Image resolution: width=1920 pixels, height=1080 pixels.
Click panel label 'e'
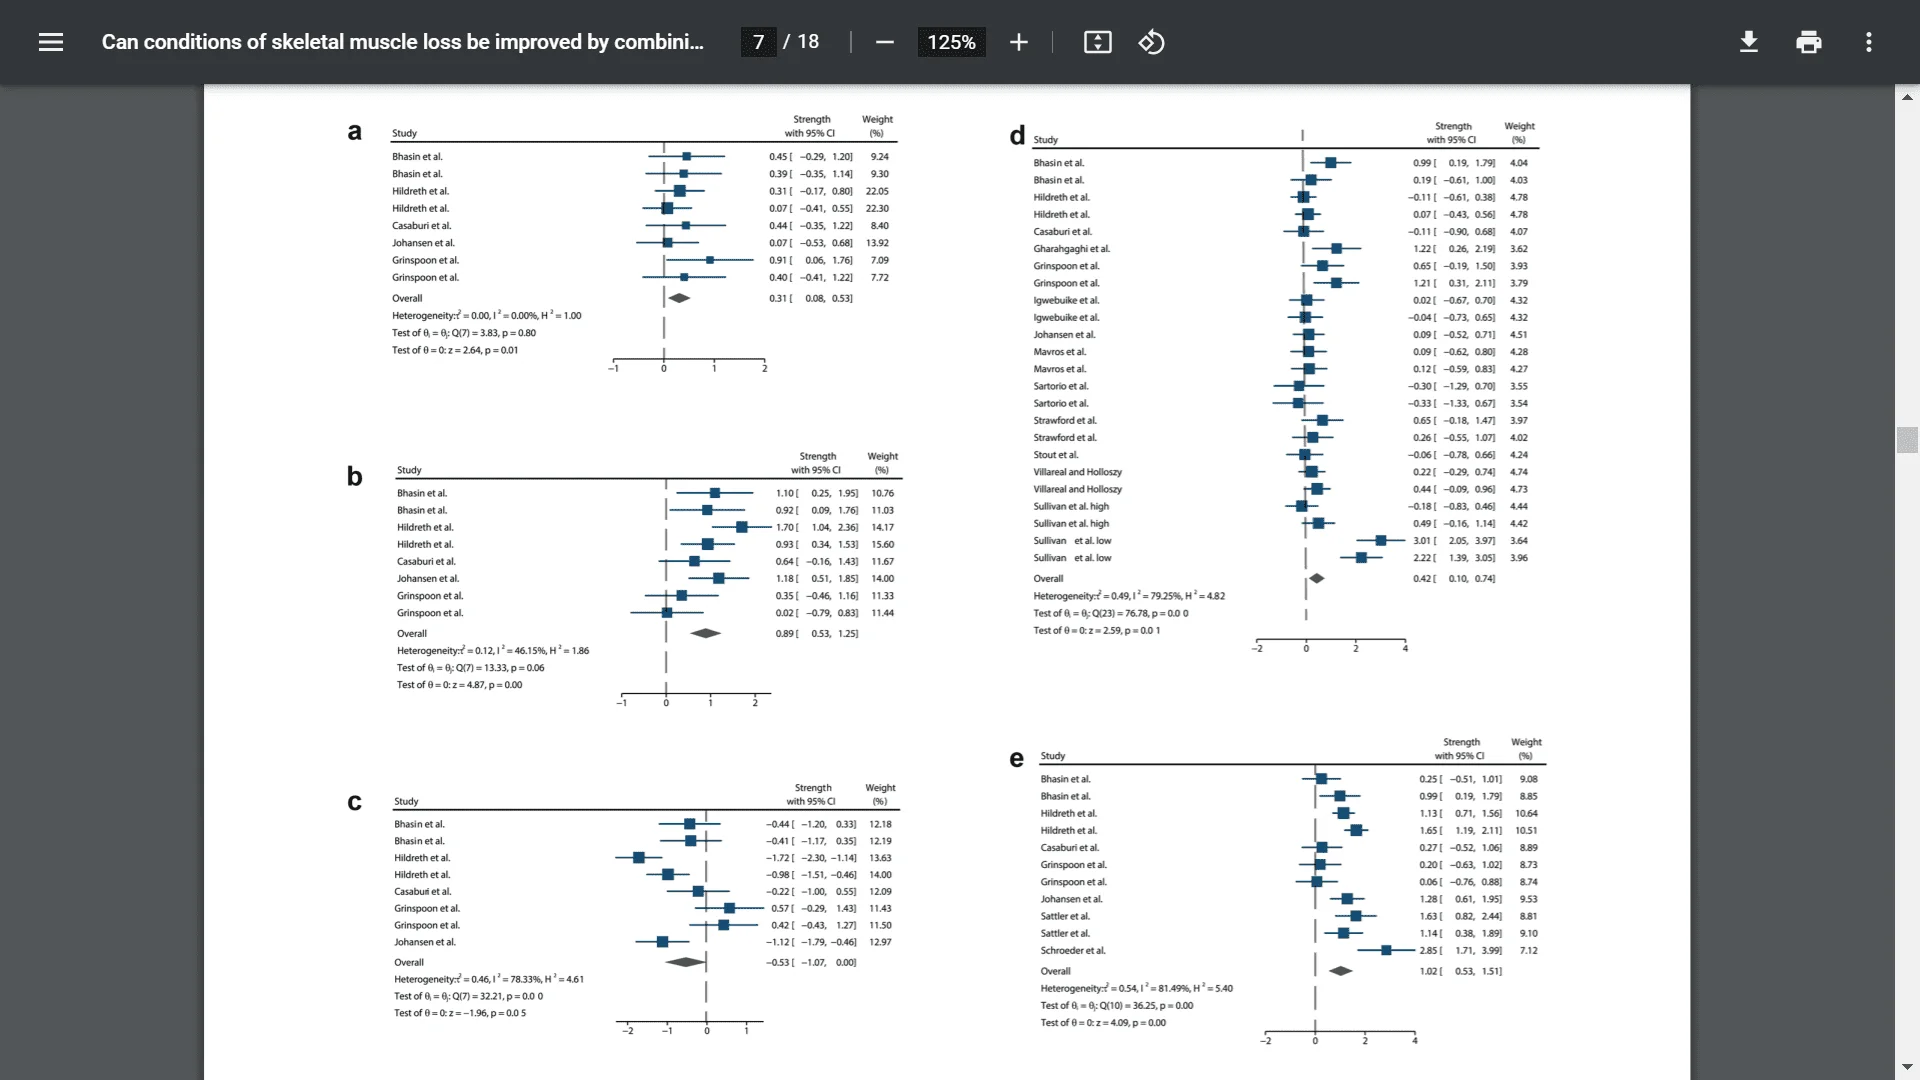1016,759
